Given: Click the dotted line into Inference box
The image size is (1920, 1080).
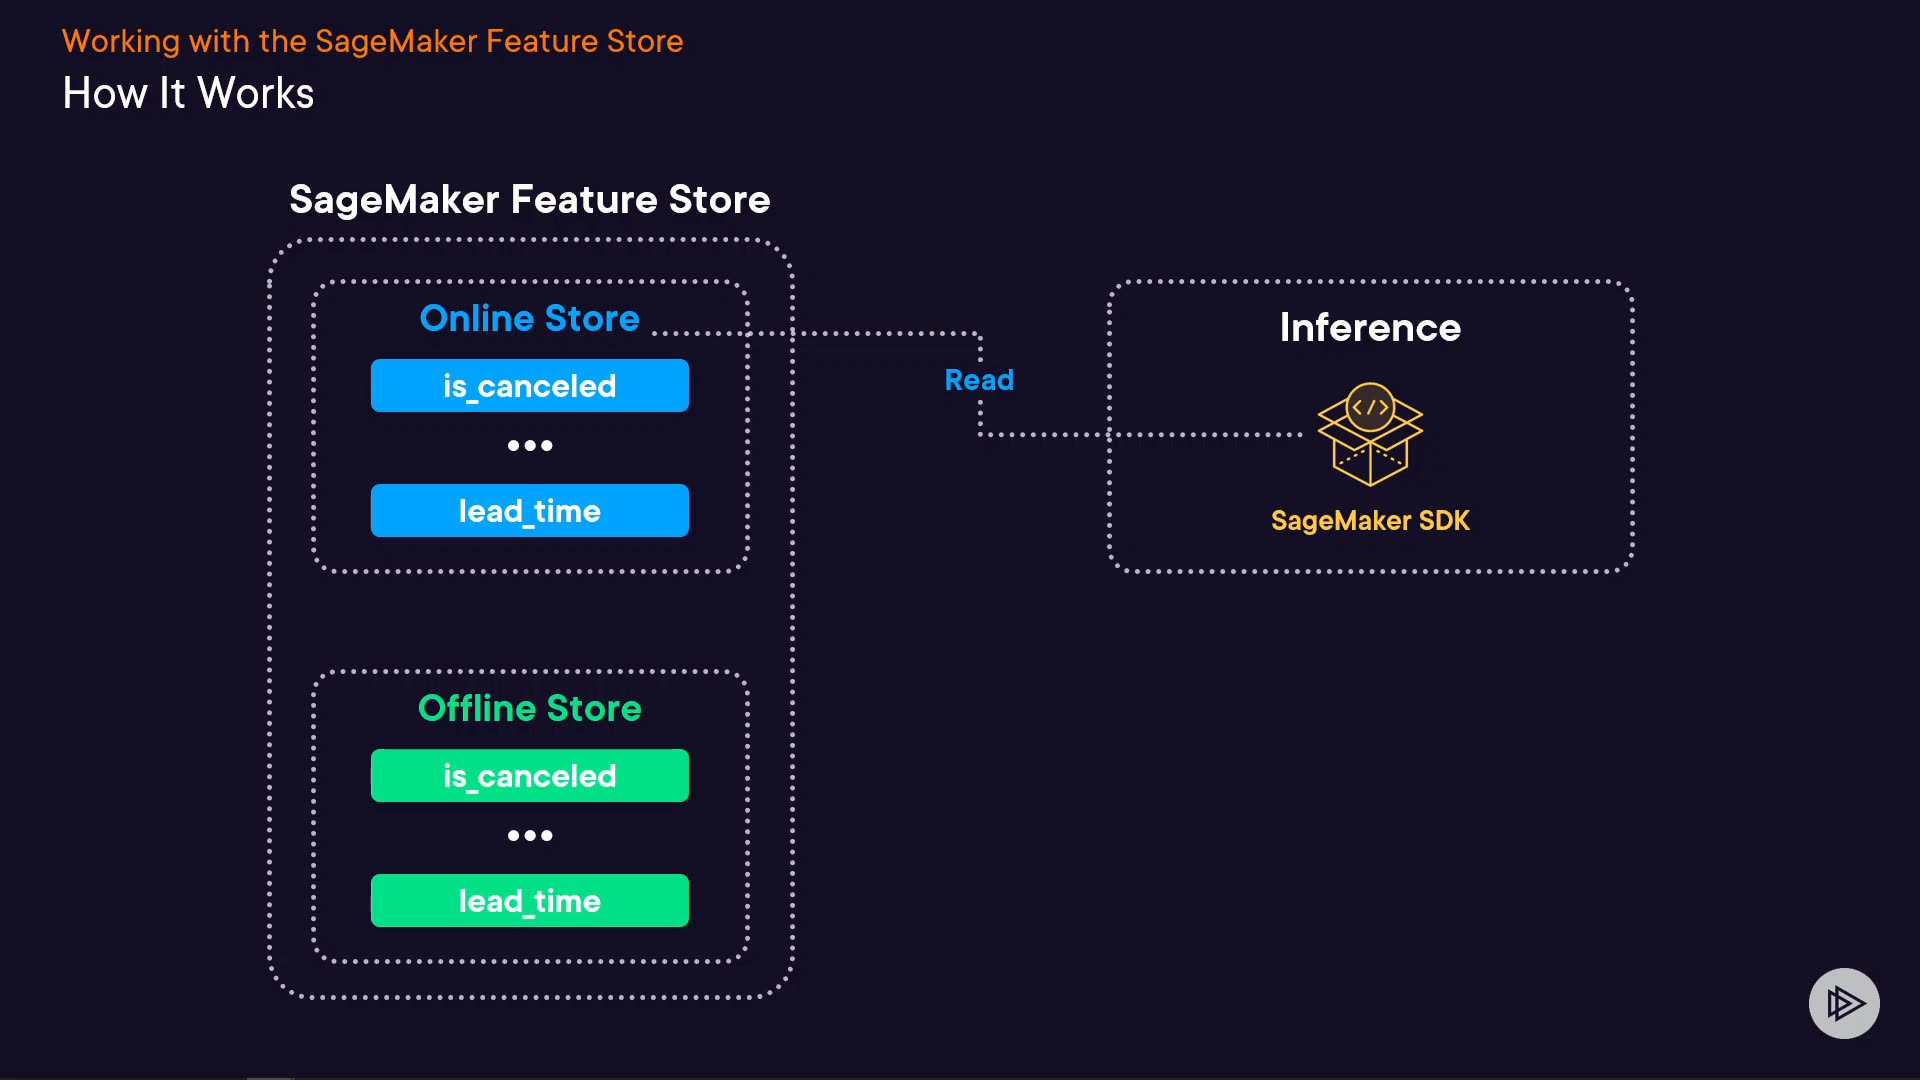Looking at the screenshot, I should [1200, 435].
